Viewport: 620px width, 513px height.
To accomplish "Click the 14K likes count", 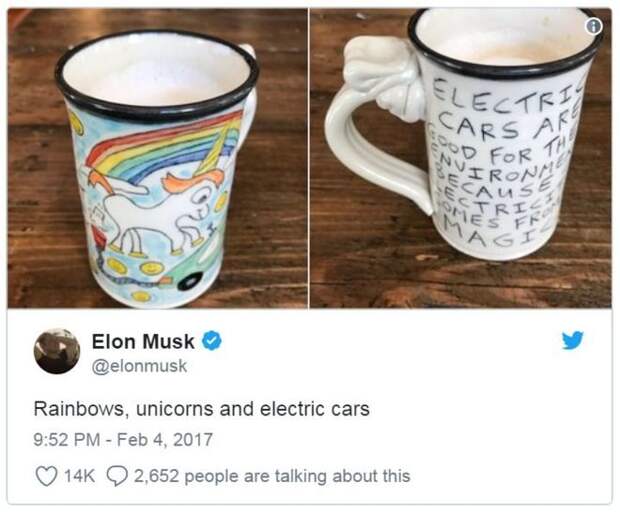I will (79, 476).
